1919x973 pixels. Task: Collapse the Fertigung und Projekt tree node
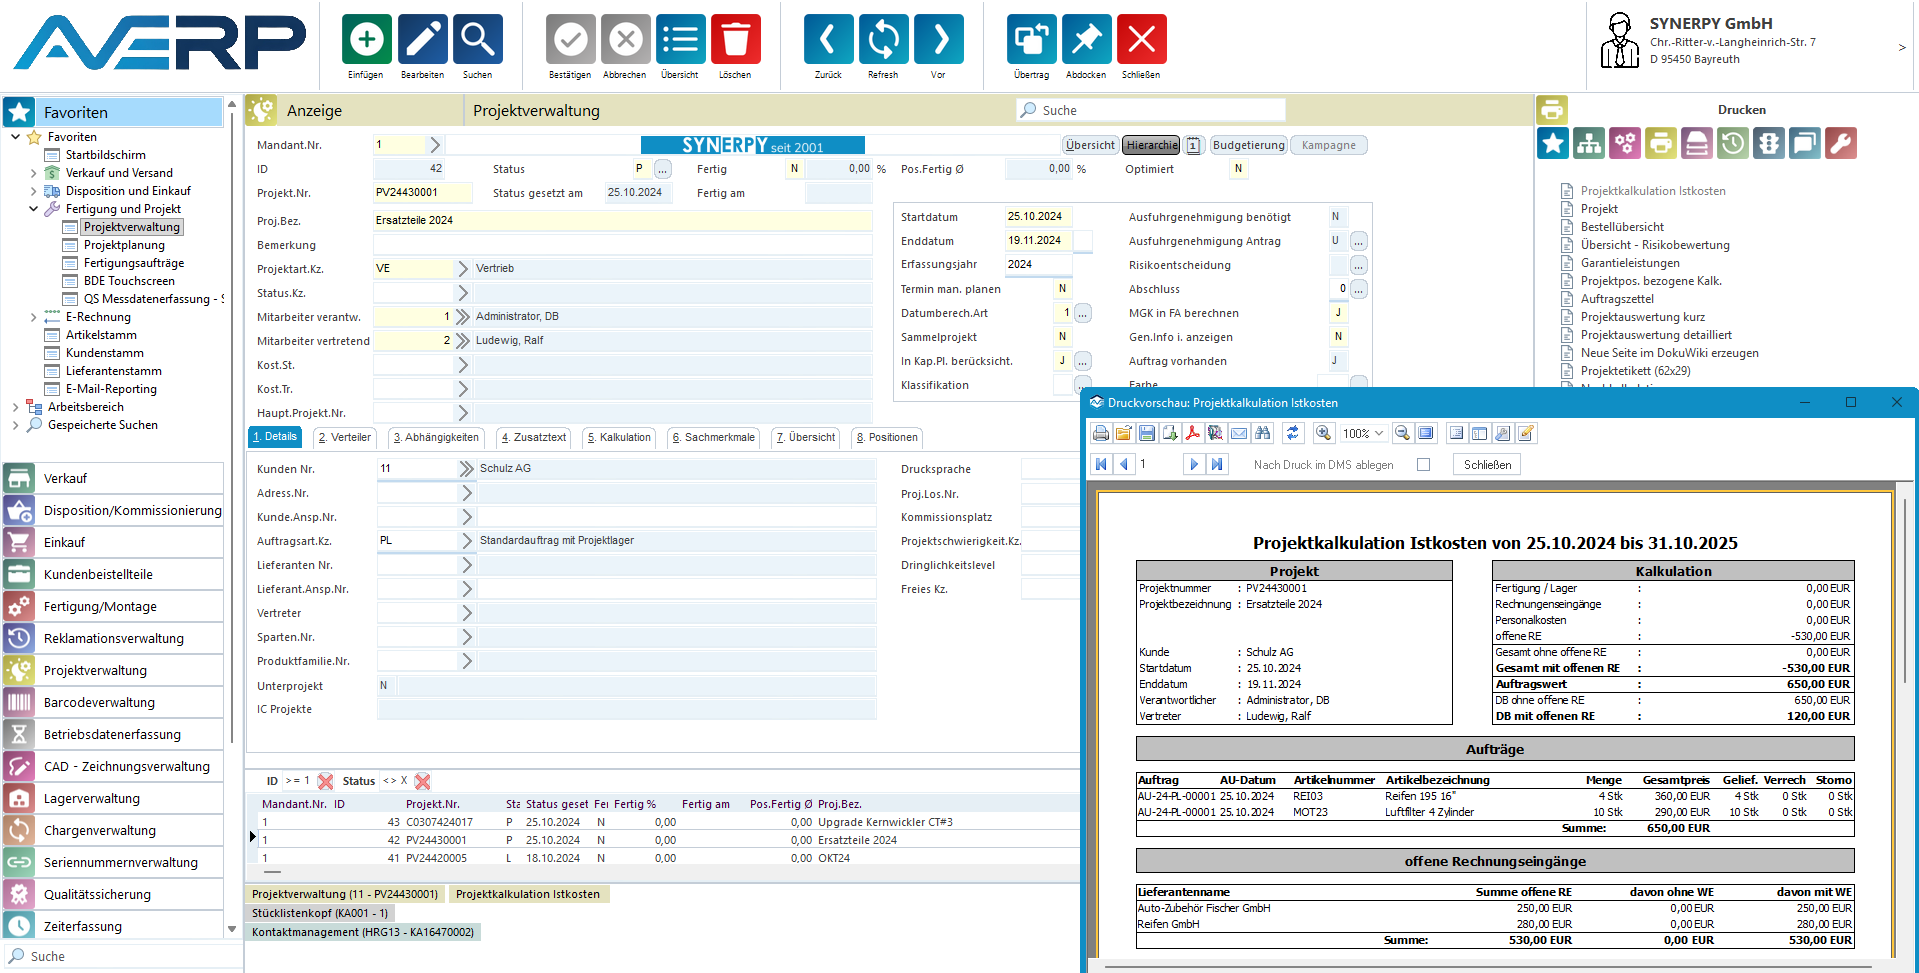(x=33, y=209)
